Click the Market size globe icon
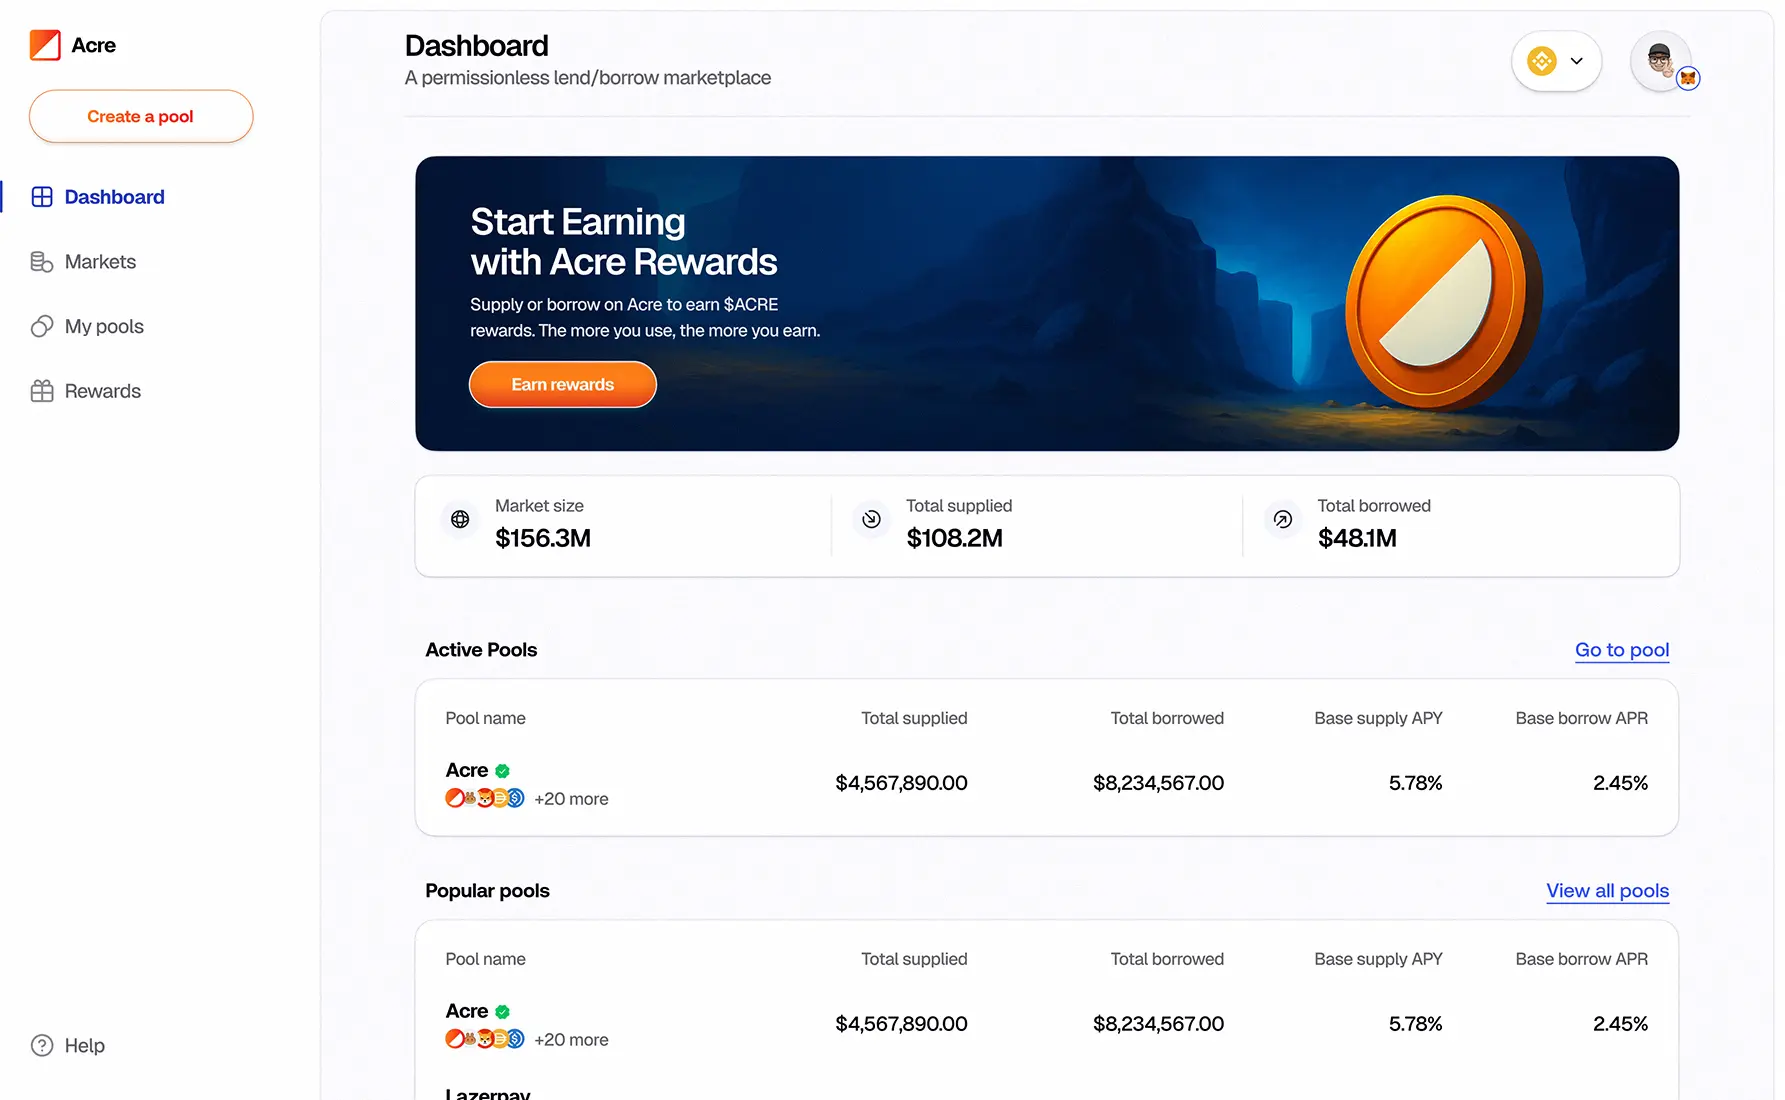This screenshot has width=1785, height=1100. 460,519
